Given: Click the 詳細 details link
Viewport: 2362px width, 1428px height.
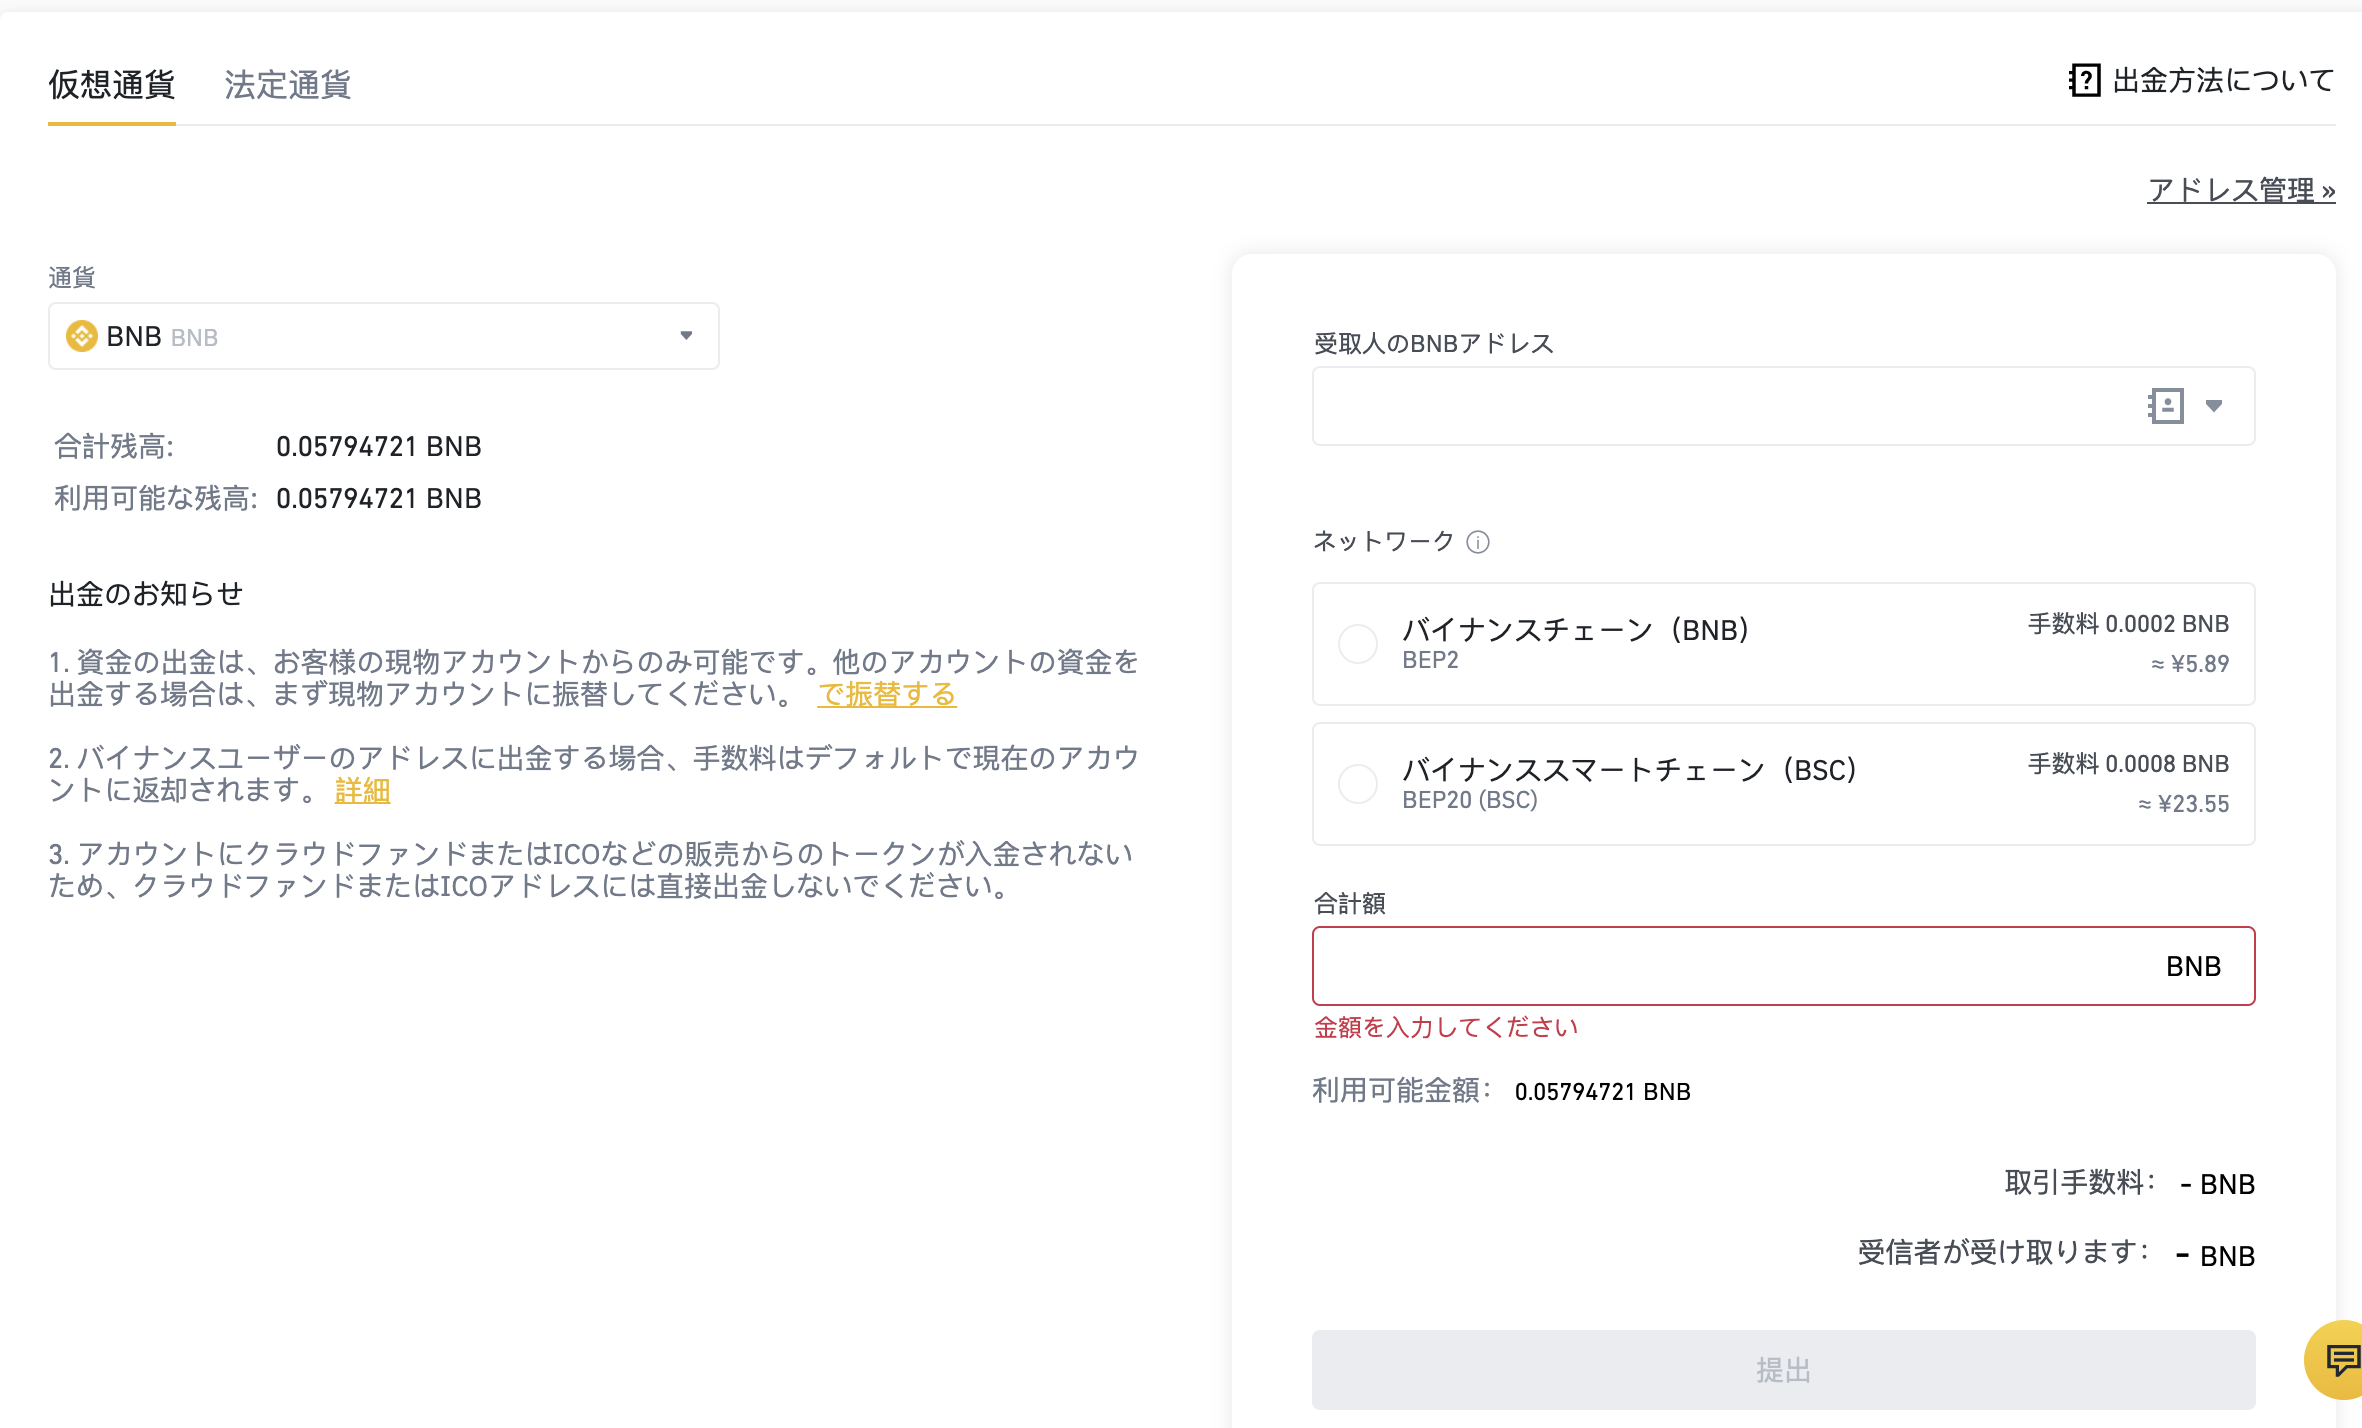Looking at the screenshot, I should point(362,791).
